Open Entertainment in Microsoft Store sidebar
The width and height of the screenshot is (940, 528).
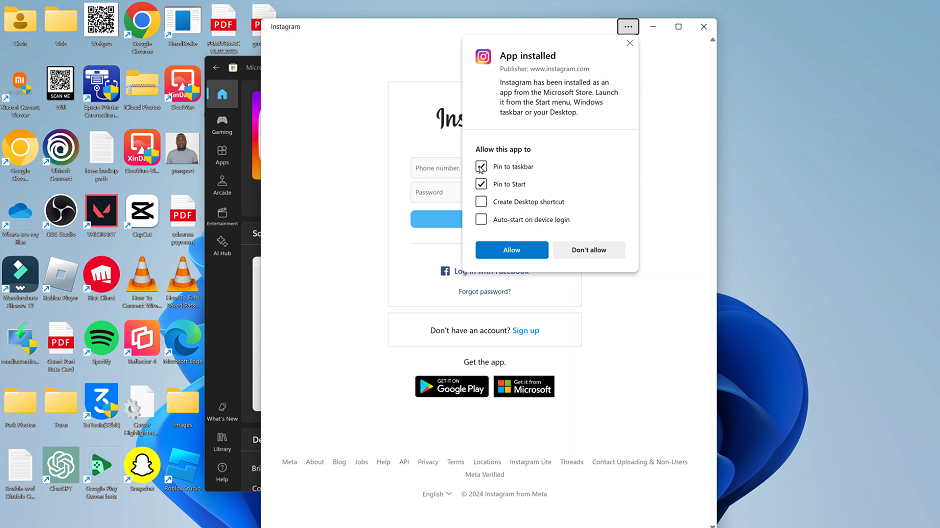click(x=222, y=216)
